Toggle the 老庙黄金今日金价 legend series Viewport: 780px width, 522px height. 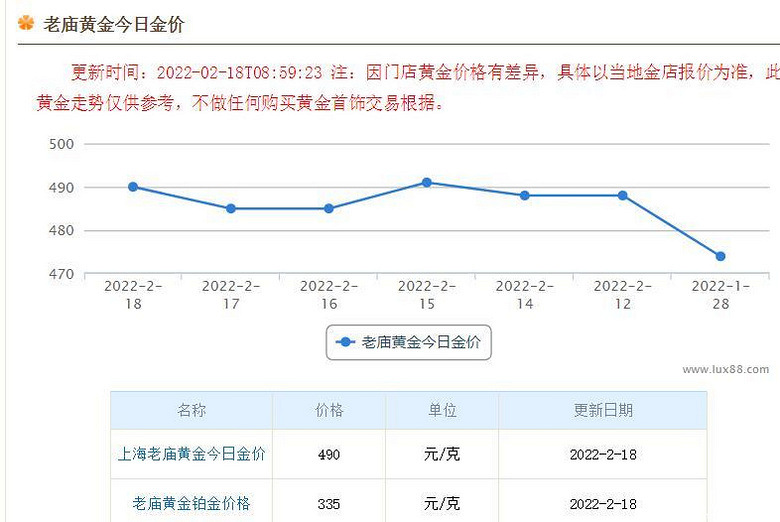[x=408, y=342]
